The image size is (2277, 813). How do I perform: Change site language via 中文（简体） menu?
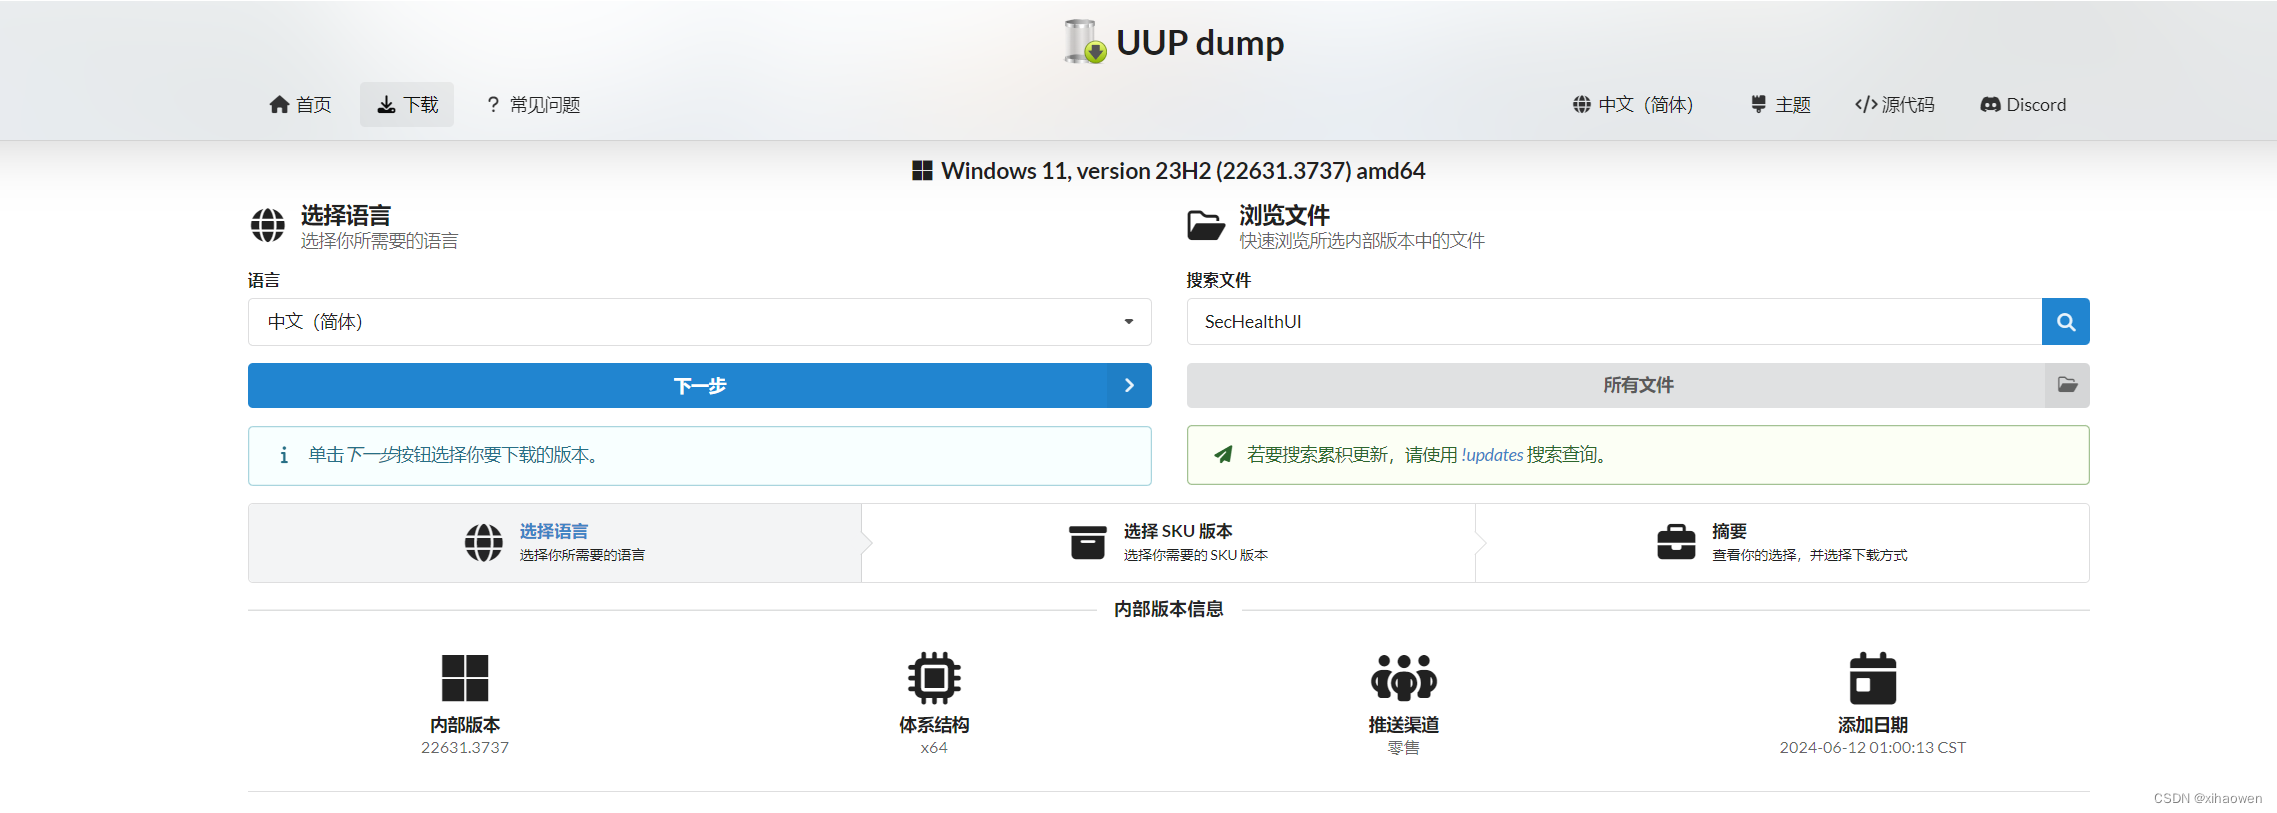tap(1633, 105)
